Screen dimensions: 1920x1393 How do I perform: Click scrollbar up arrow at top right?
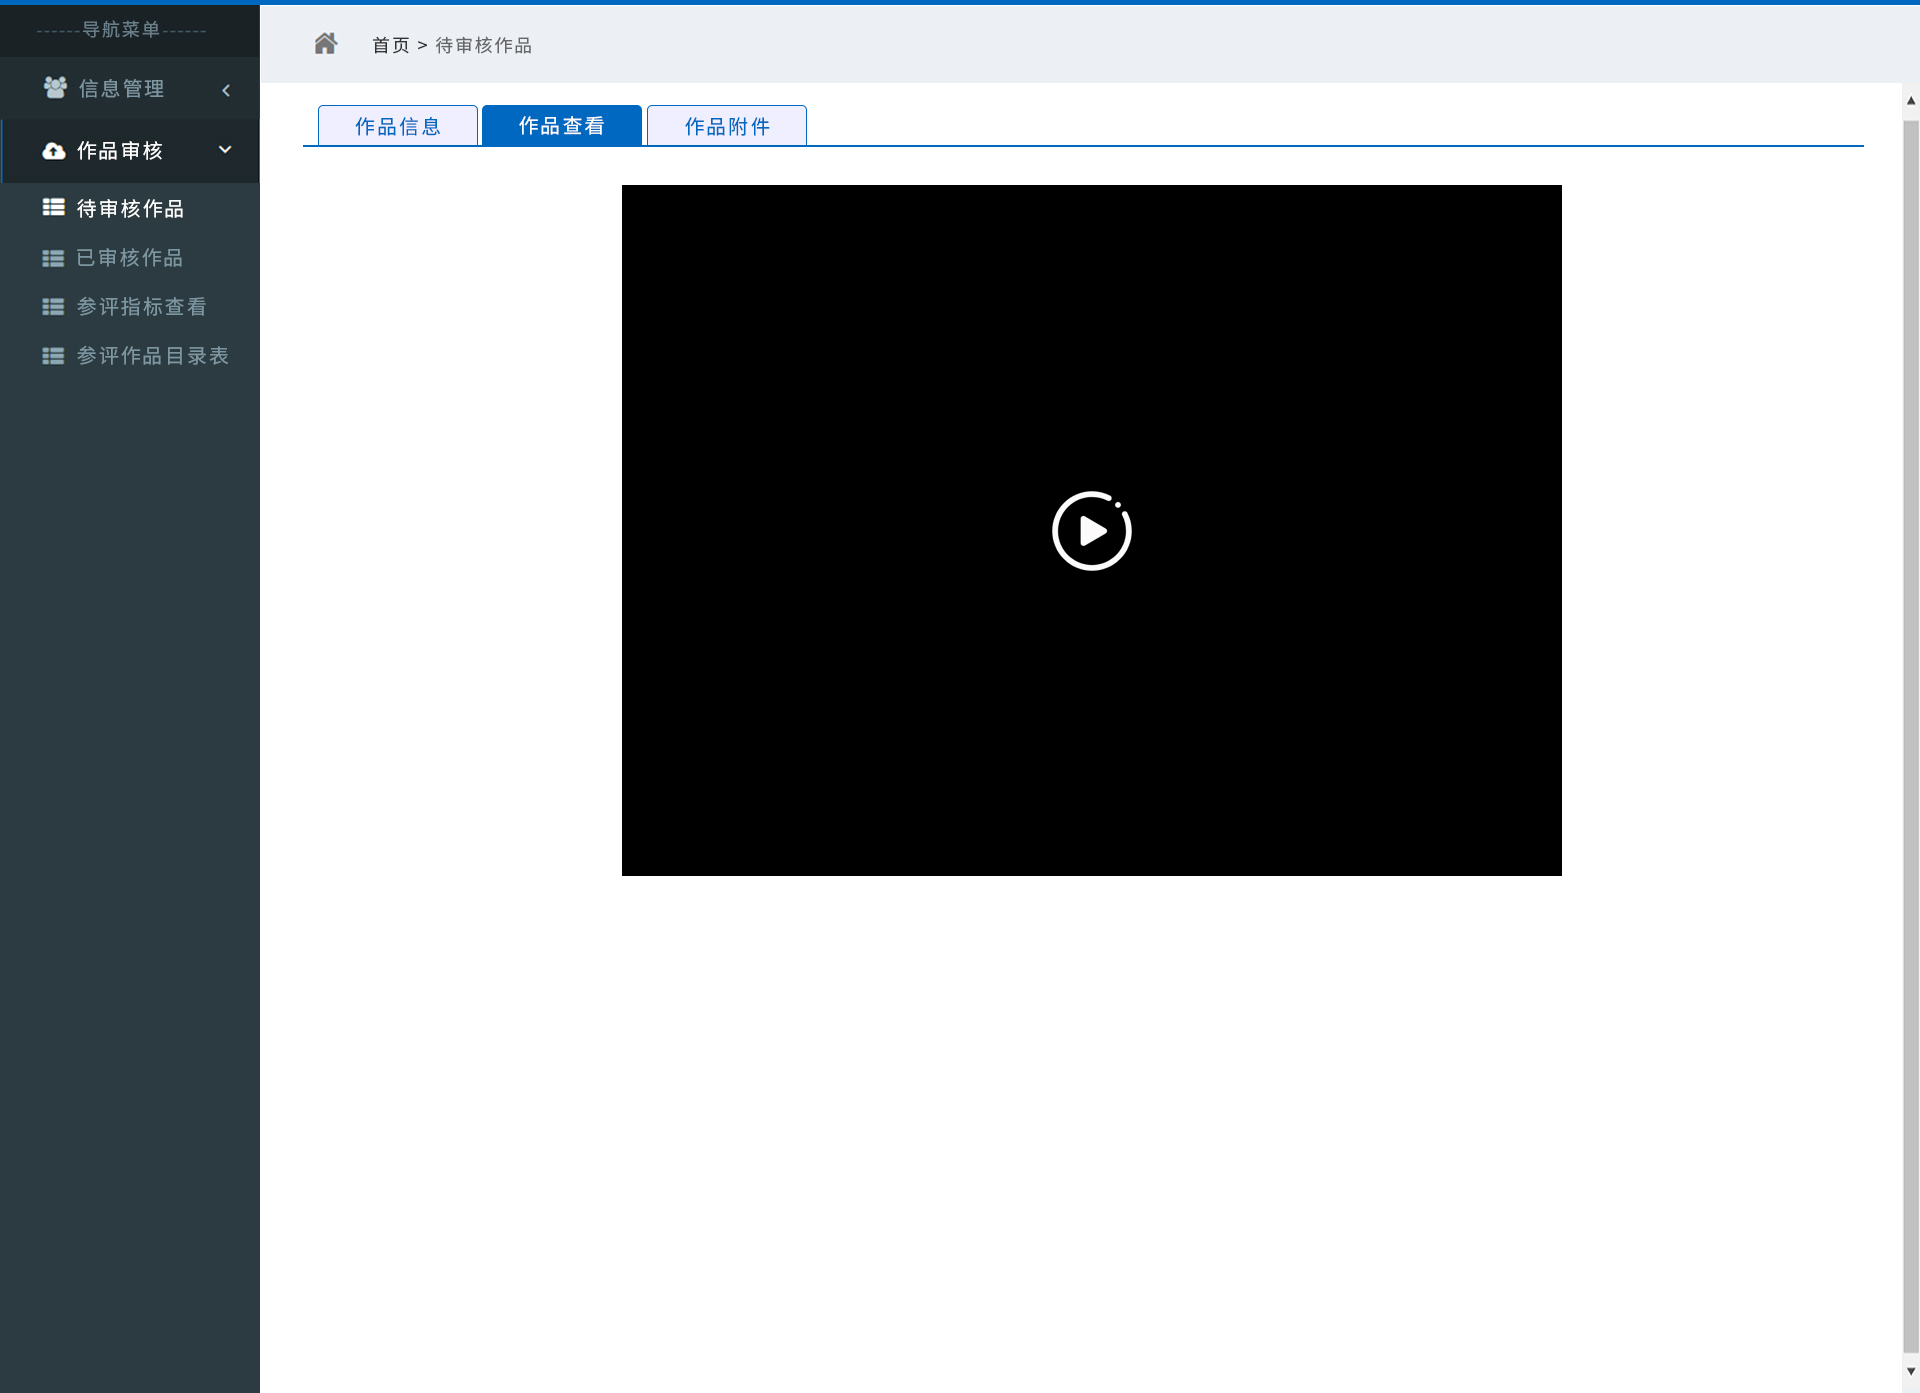click(1911, 101)
